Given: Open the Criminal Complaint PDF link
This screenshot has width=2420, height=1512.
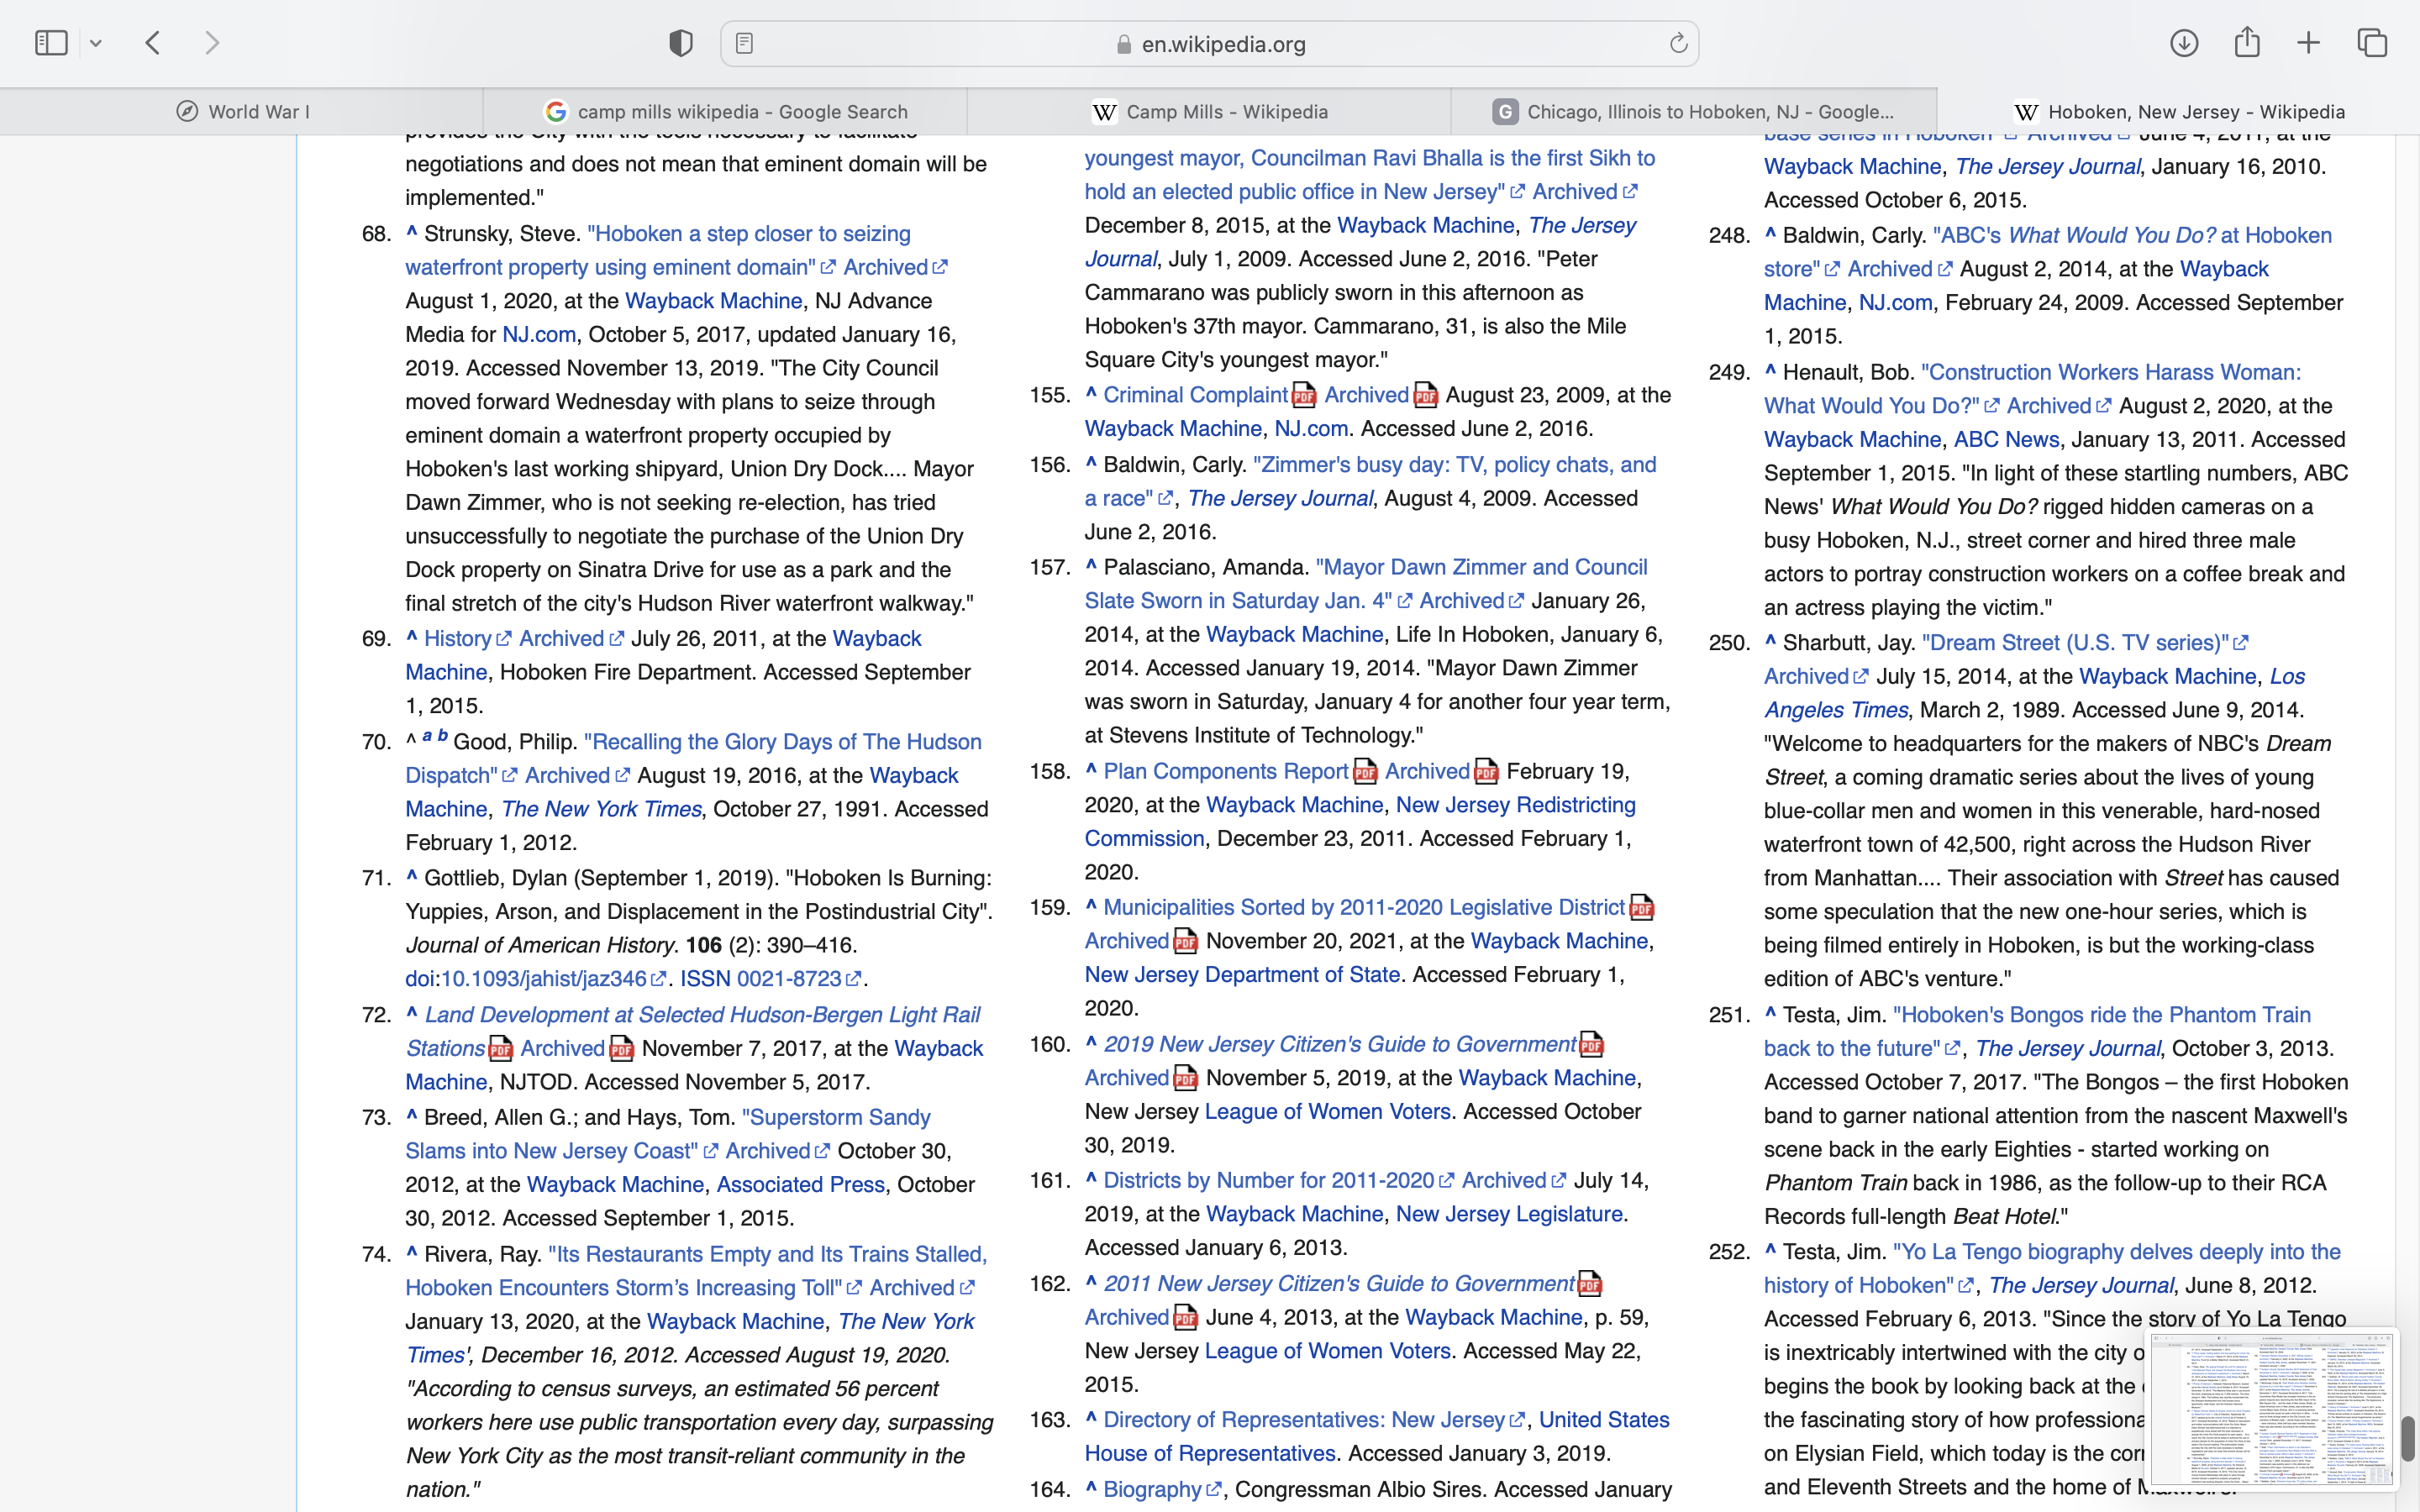Looking at the screenshot, I should (x=1195, y=395).
